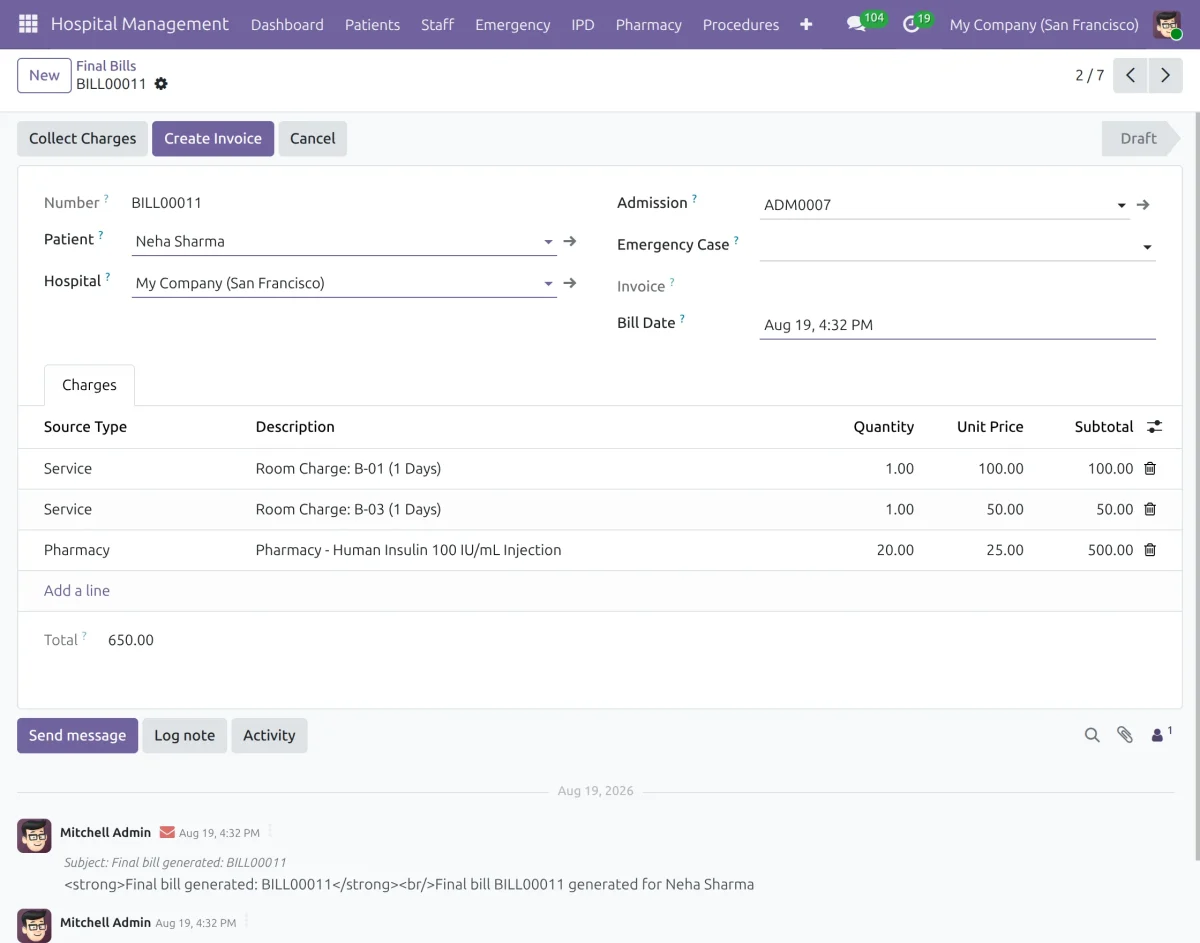Click the Create Invoice button
The height and width of the screenshot is (943, 1200).
[x=213, y=138]
